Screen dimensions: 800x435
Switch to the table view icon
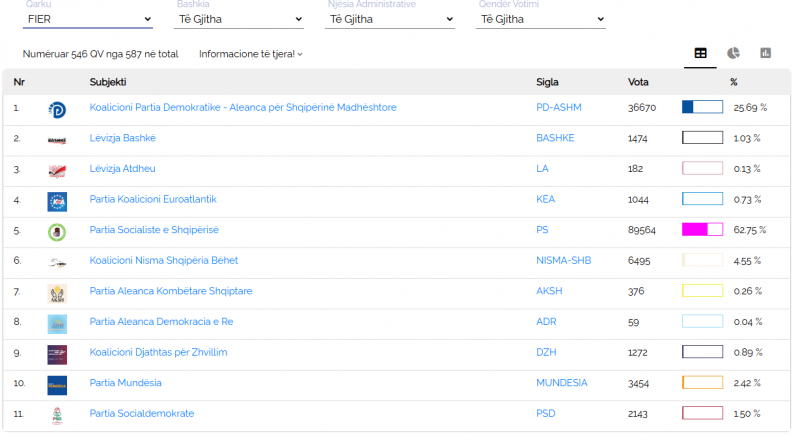700,53
